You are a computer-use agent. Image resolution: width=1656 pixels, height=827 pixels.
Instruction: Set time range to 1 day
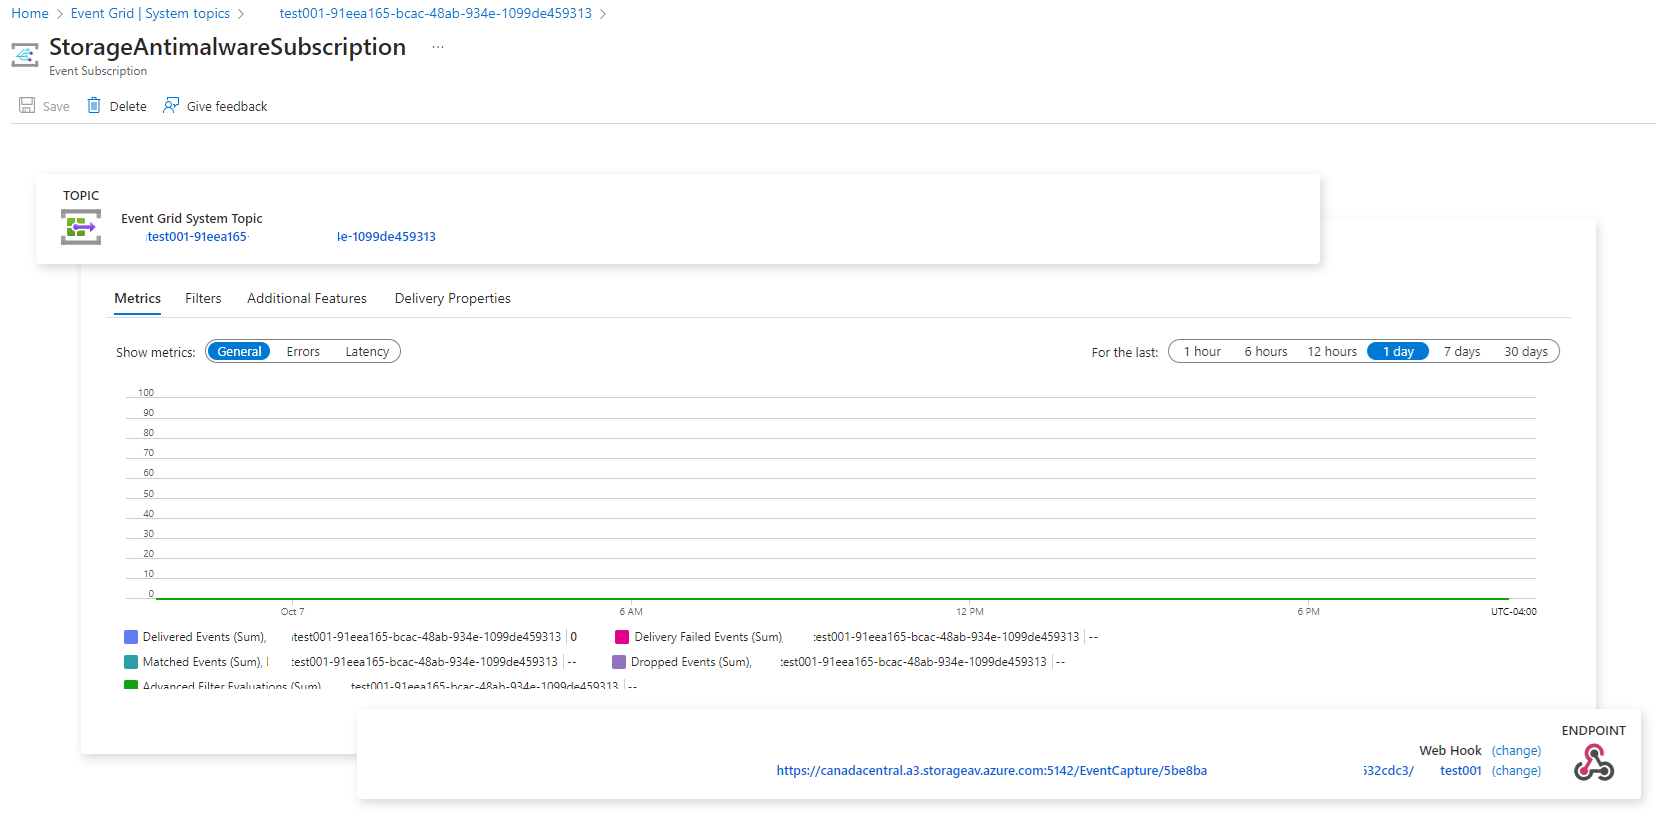click(x=1398, y=352)
